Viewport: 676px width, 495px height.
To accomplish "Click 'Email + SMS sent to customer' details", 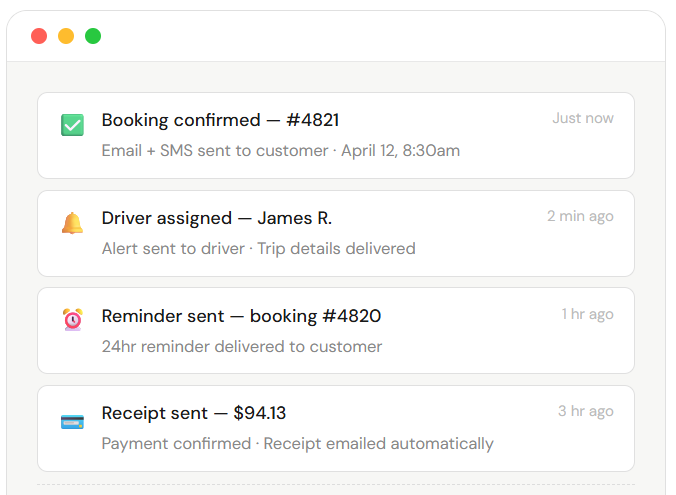I will click(215, 151).
